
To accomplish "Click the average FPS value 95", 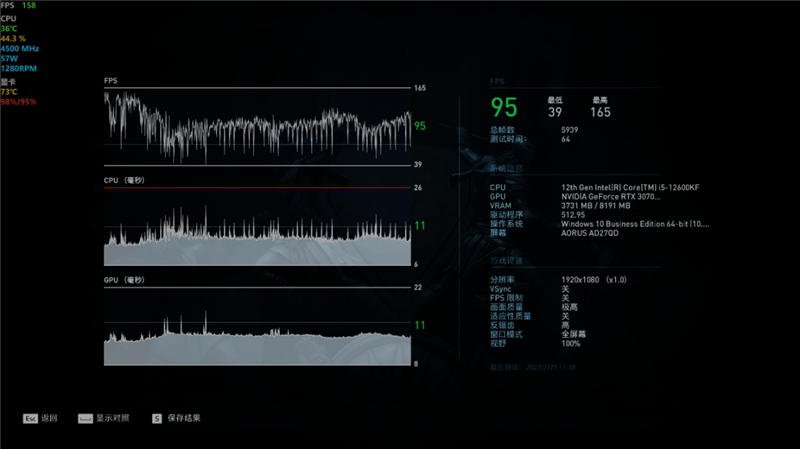I will coord(504,107).
